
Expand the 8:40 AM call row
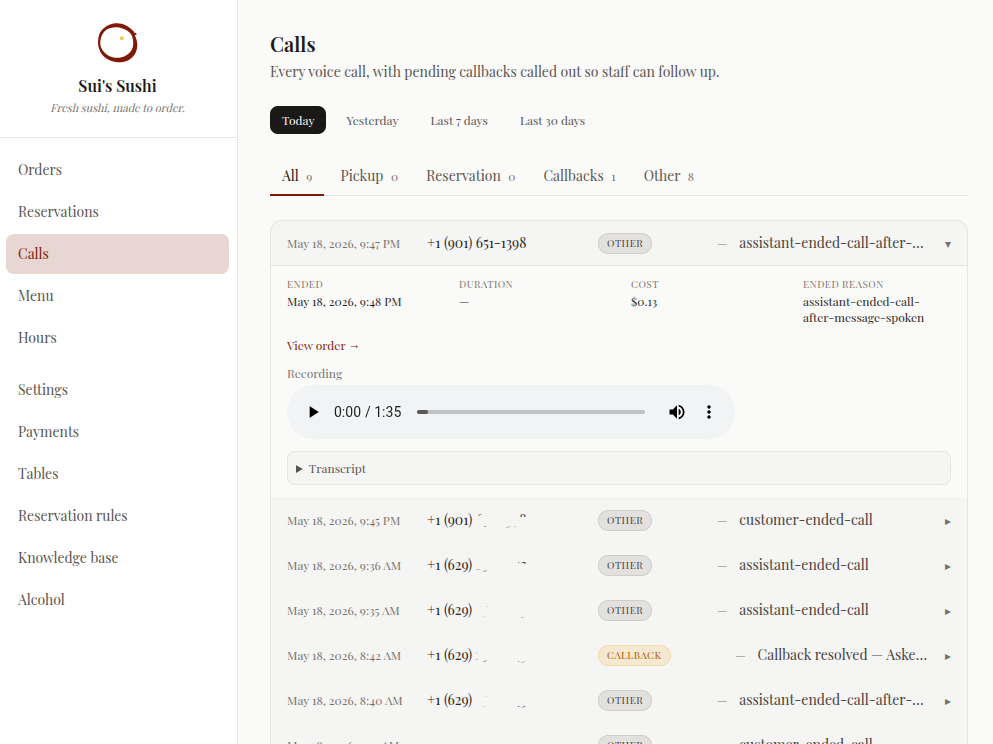coord(618,700)
